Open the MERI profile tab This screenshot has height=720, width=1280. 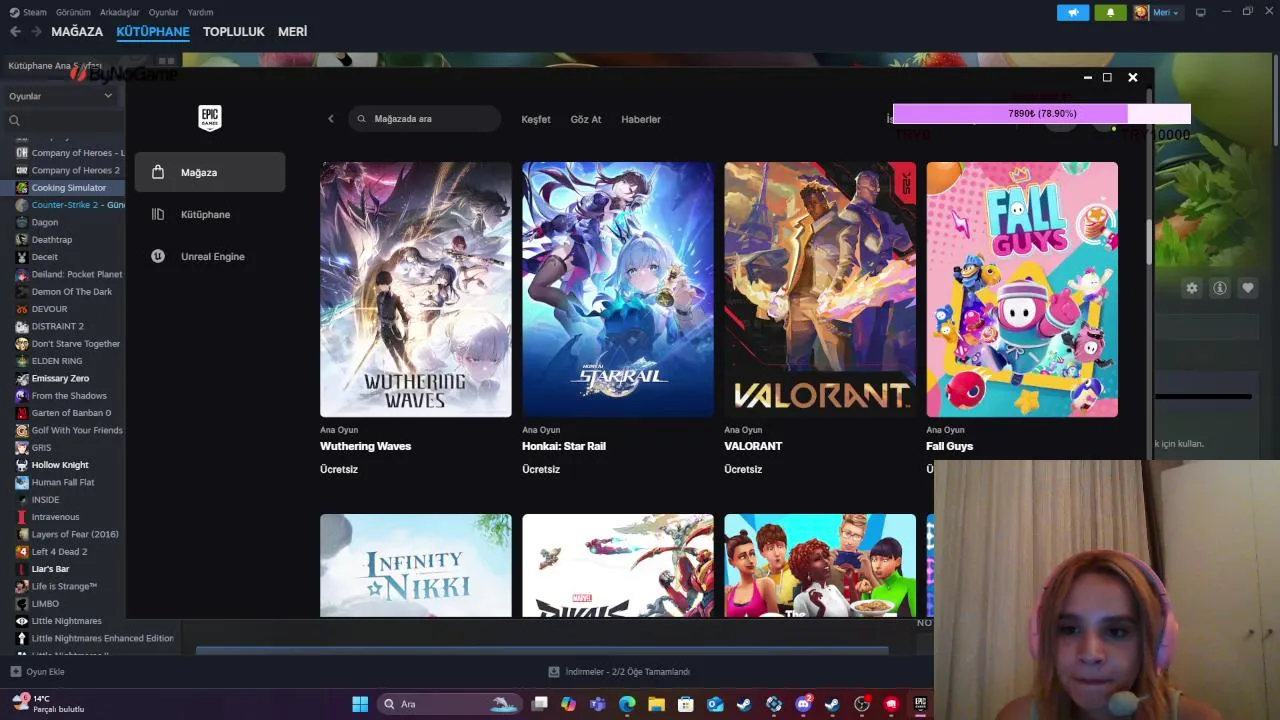pyautogui.click(x=292, y=32)
